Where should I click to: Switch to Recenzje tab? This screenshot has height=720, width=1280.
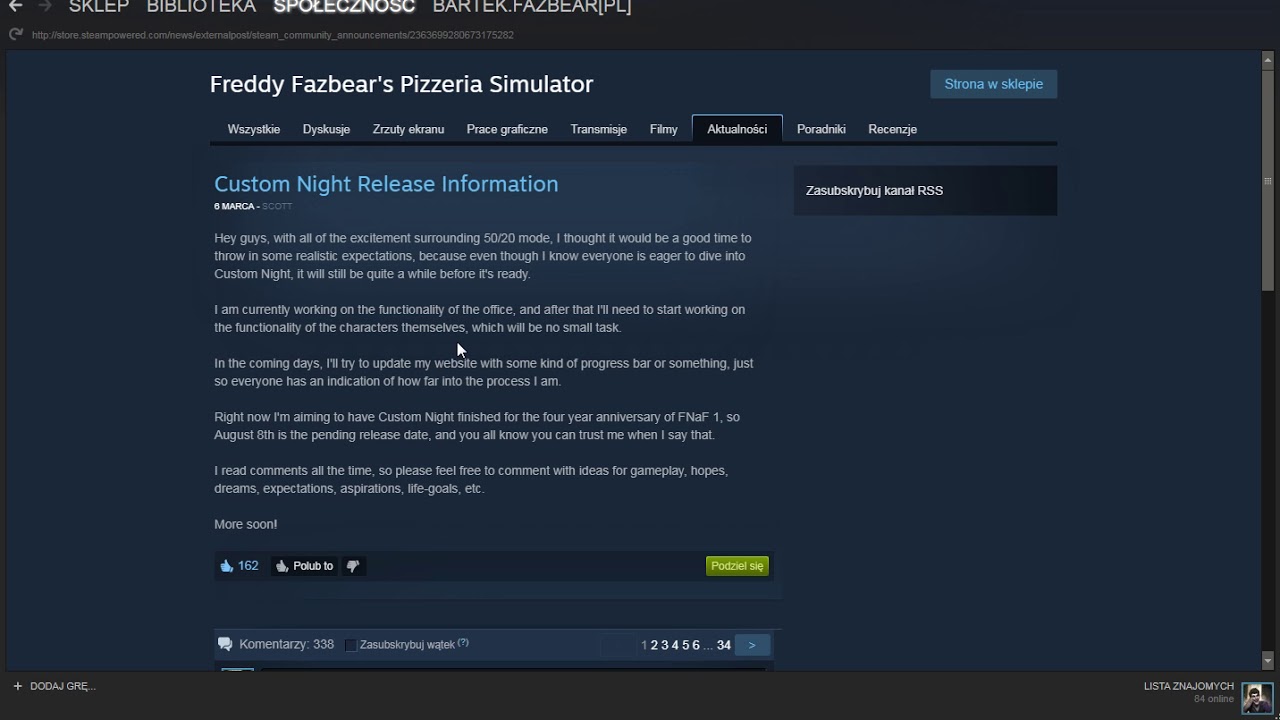coord(893,129)
